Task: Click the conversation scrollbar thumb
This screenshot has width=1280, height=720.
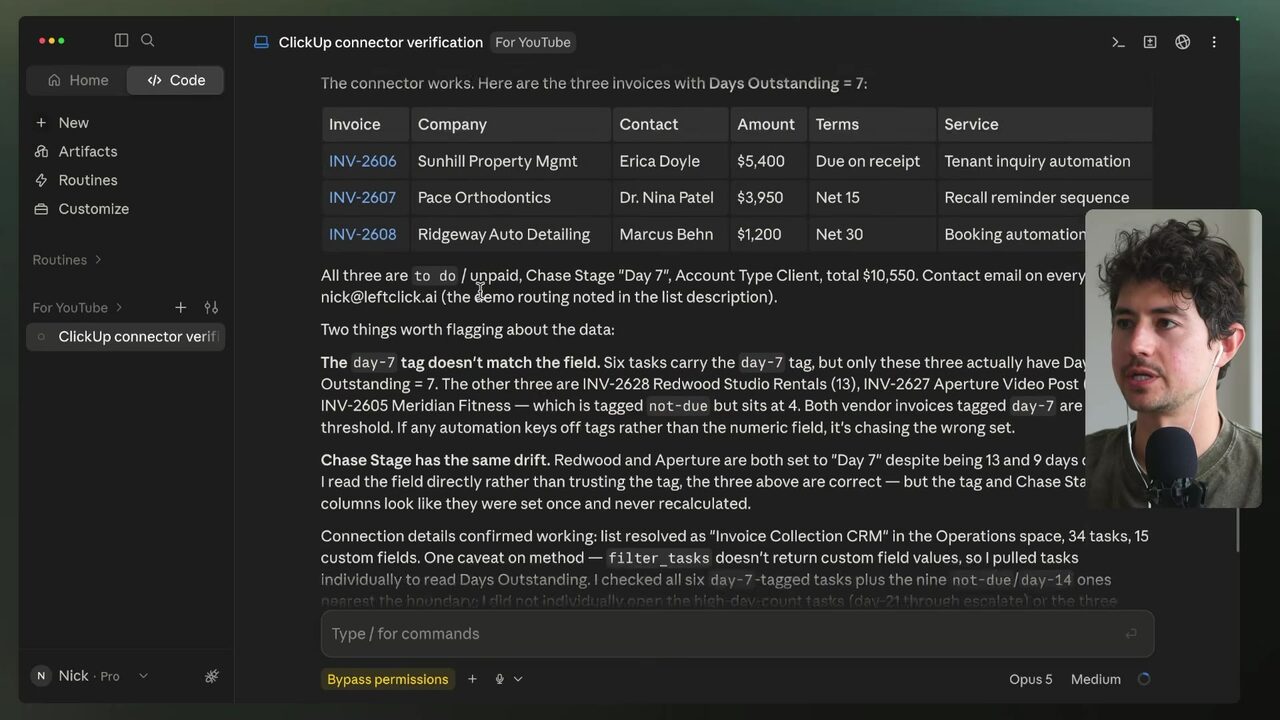Action: coord(1237,530)
